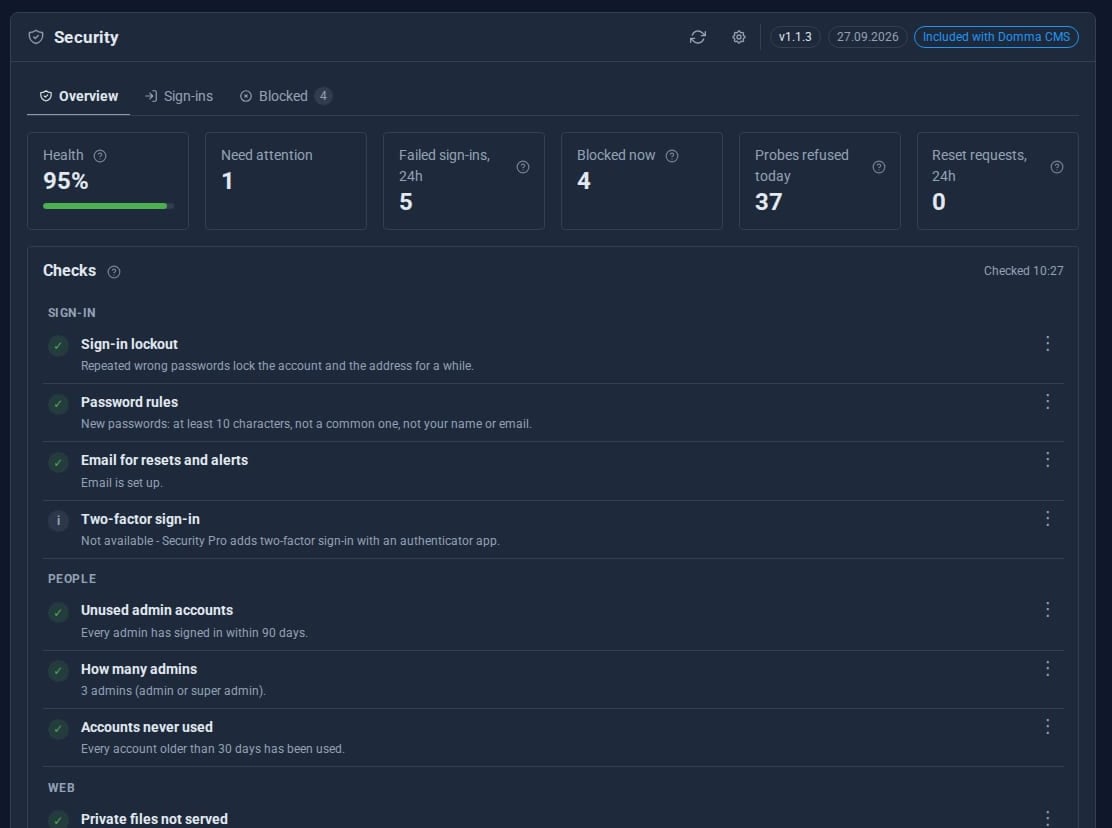
Task: Click the PEOPLE section heading
Action: point(72,578)
